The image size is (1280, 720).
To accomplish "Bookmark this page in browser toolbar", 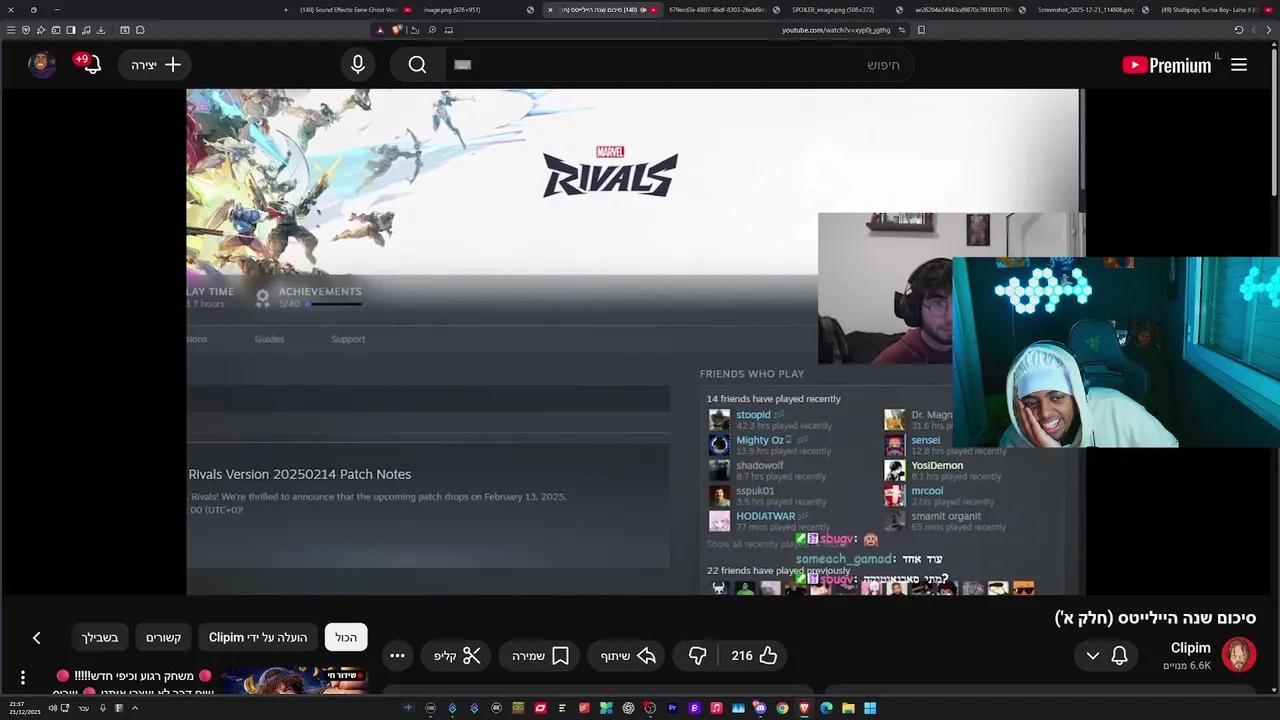I will [921, 30].
